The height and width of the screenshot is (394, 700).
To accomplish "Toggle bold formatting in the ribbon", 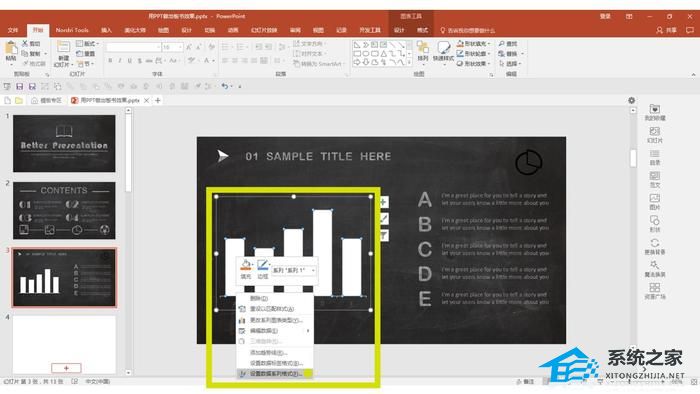I will pos(110,61).
